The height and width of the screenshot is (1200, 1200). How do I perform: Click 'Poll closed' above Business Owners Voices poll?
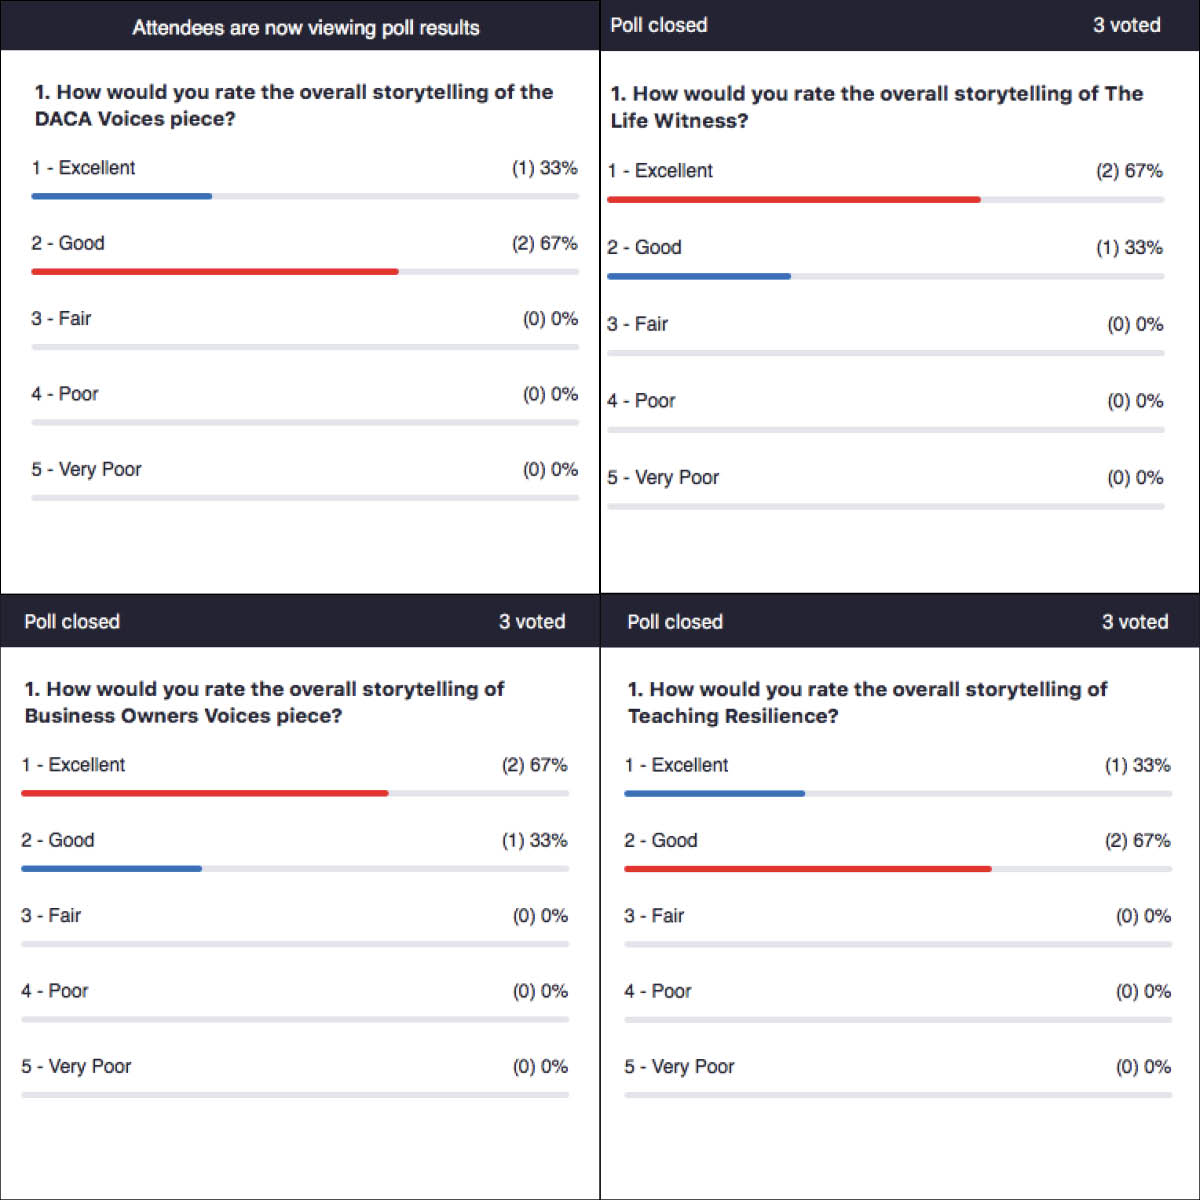(72, 621)
